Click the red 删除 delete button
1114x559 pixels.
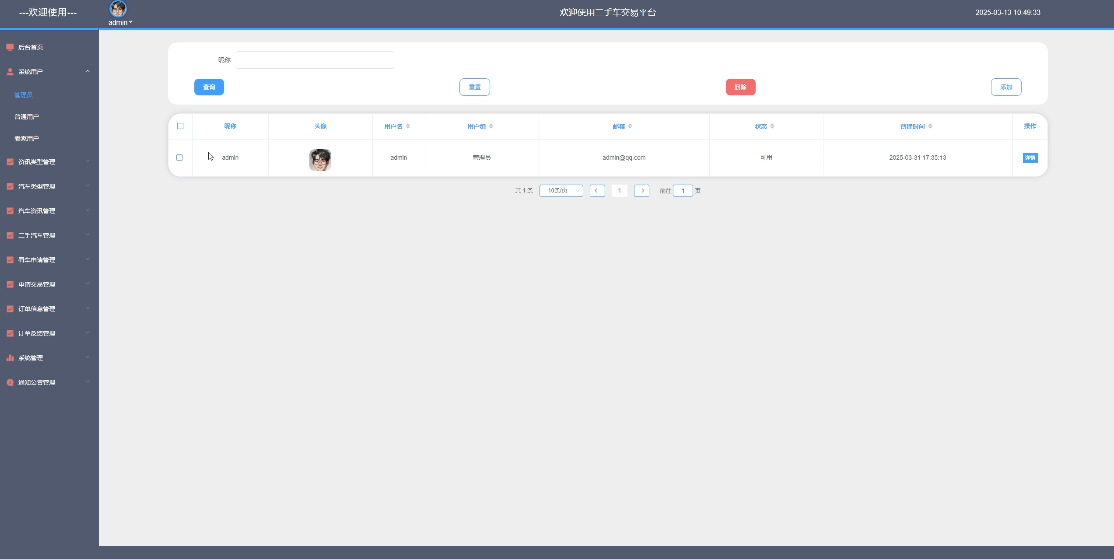point(740,87)
